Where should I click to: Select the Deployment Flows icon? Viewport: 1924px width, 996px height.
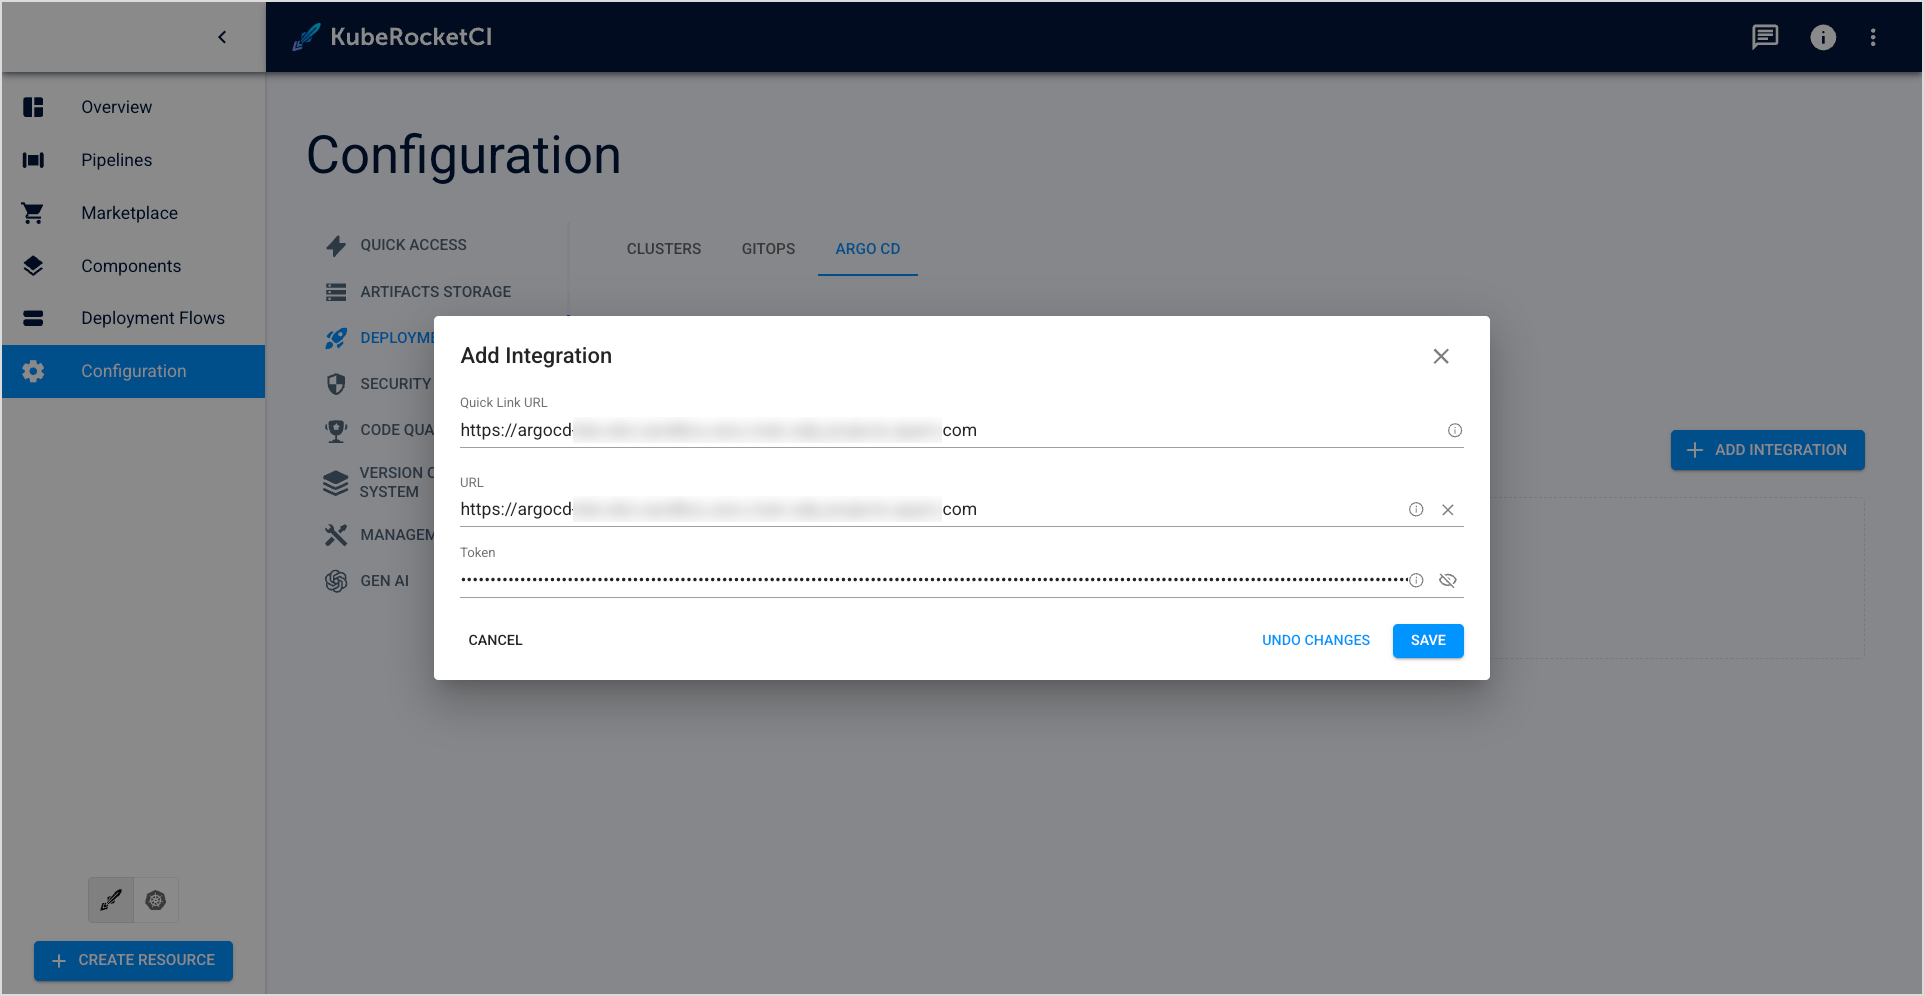coord(33,318)
